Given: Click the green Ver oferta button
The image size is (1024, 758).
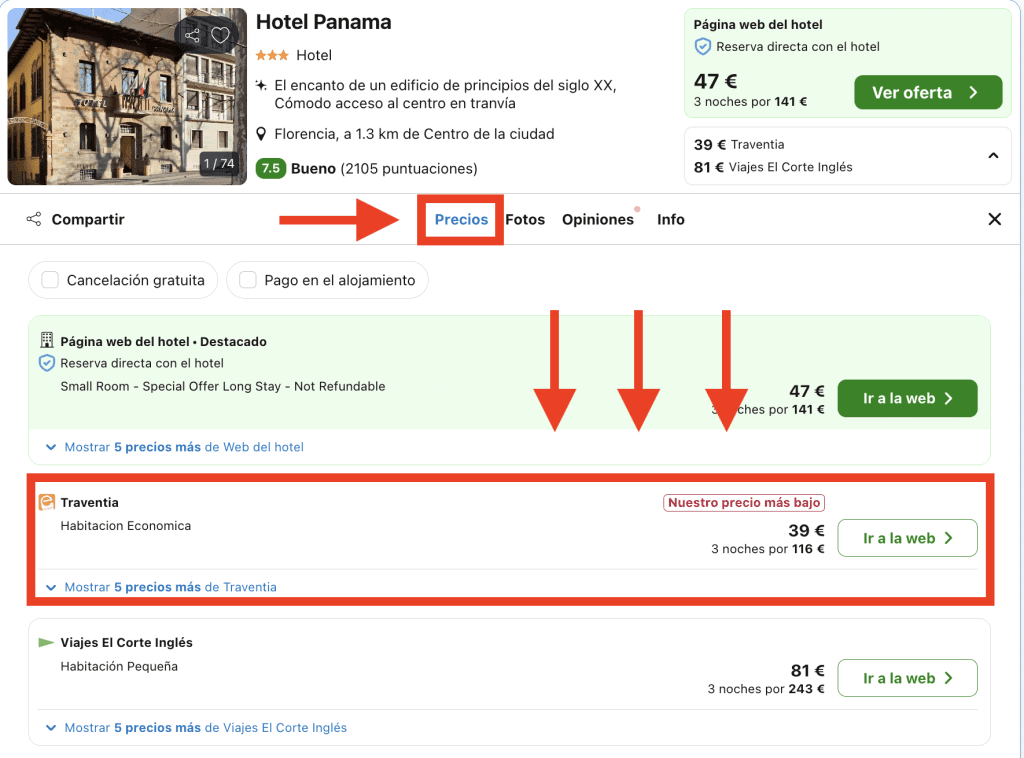Looking at the screenshot, I should coord(927,92).
